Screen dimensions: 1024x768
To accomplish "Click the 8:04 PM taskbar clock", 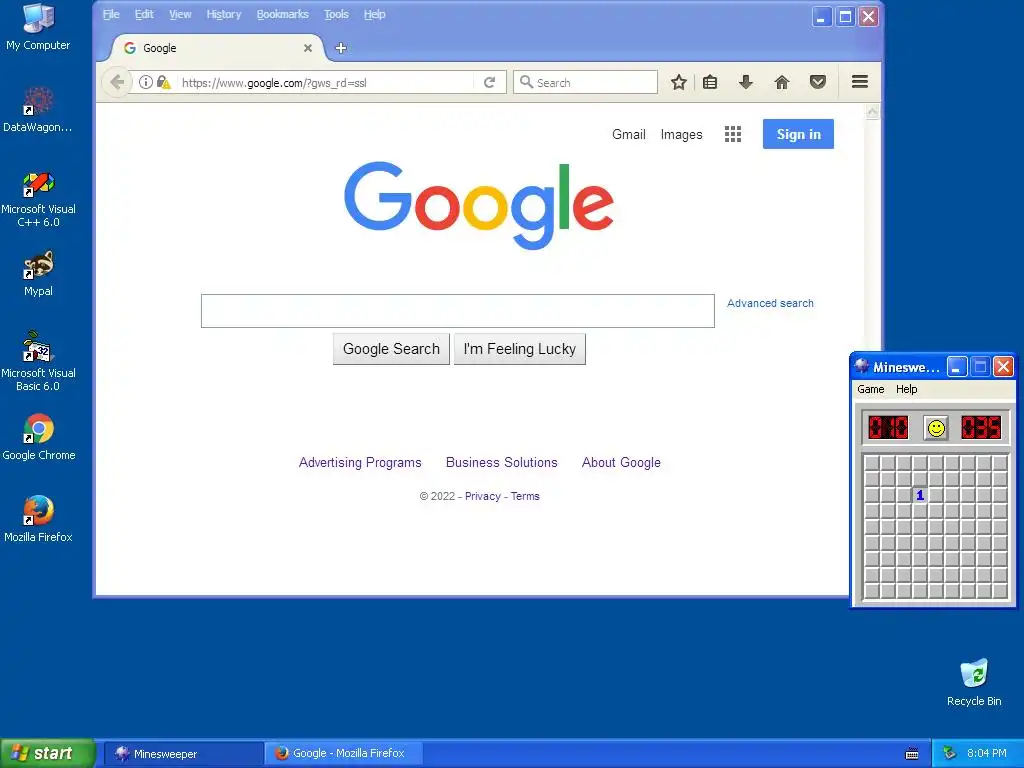I will [986, 754].
